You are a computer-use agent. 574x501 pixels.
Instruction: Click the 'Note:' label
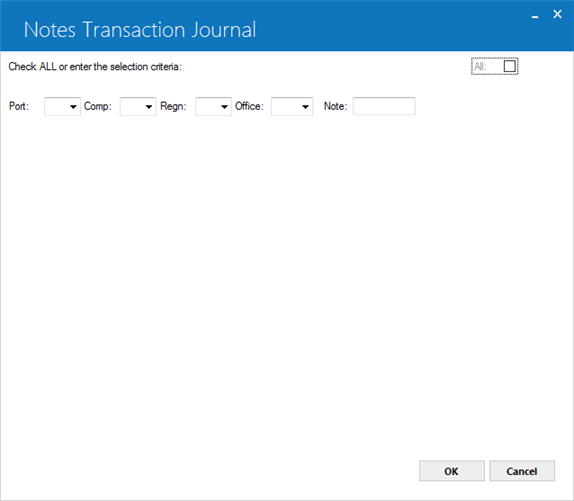click(335, 106)
